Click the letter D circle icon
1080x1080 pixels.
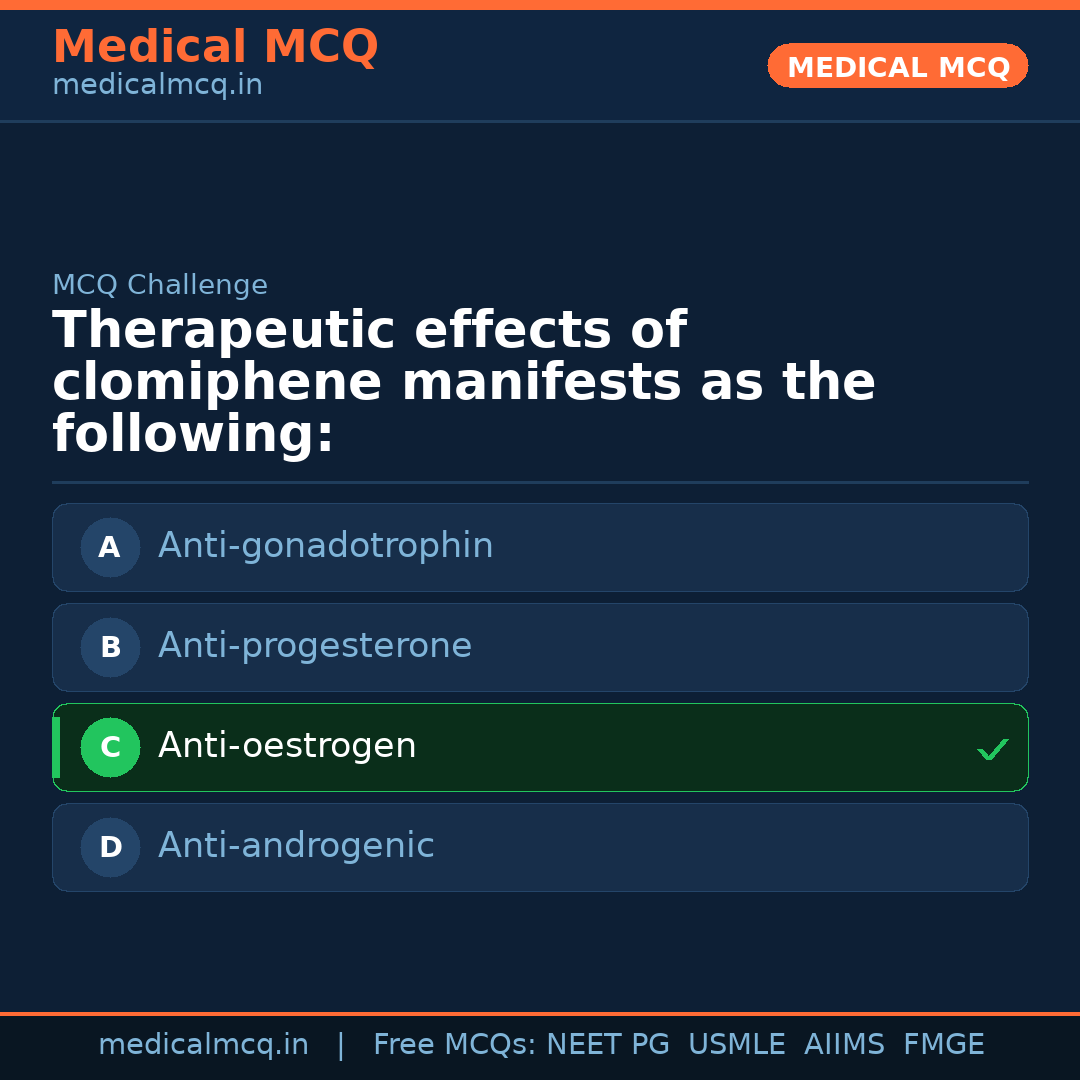point(110,847)
